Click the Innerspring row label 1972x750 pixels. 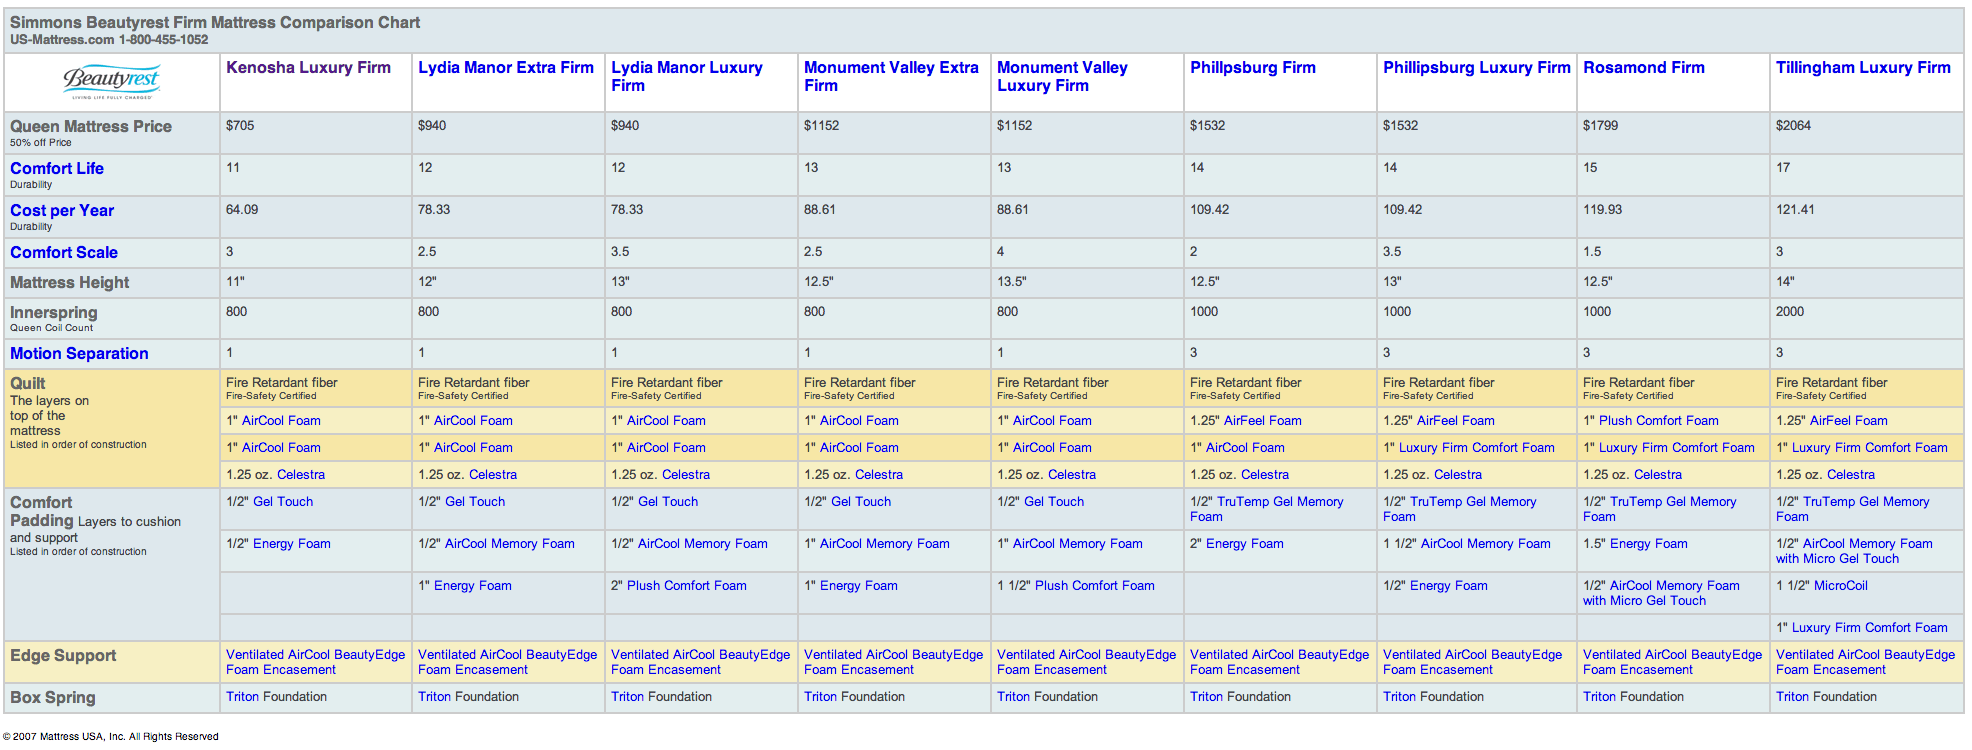pos(54,313)
